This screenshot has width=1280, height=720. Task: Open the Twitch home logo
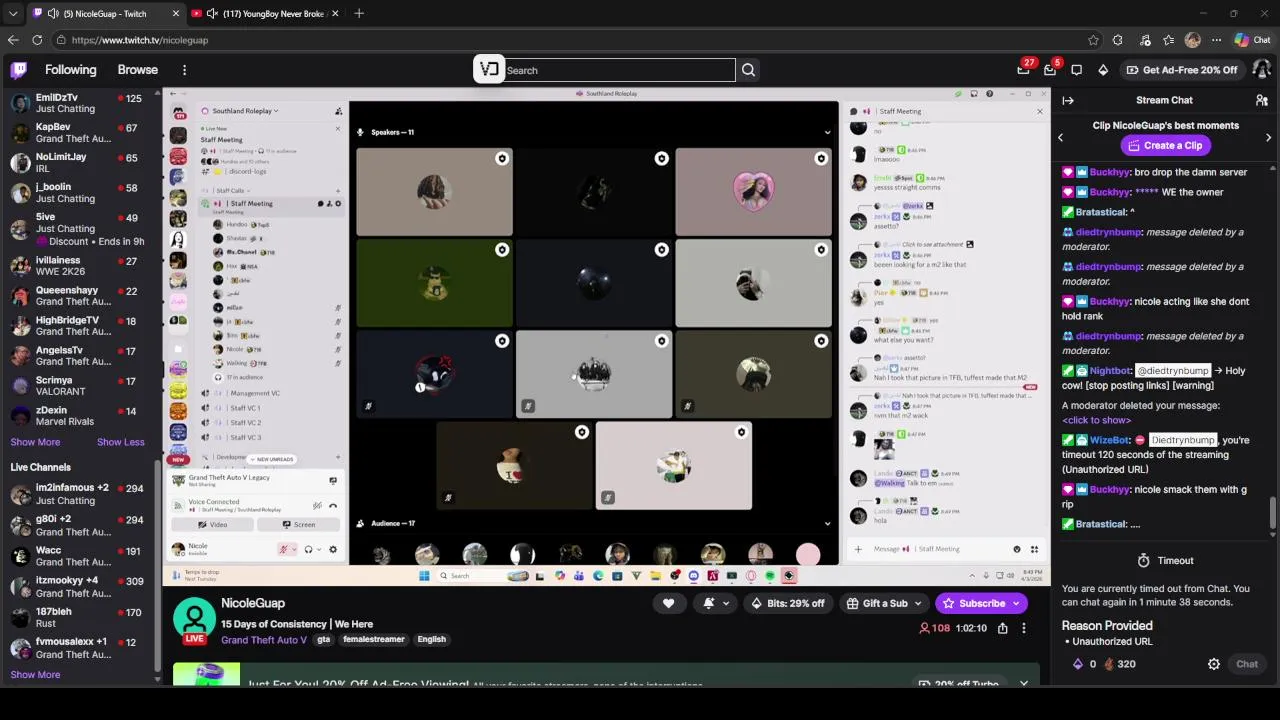(18, 70)
